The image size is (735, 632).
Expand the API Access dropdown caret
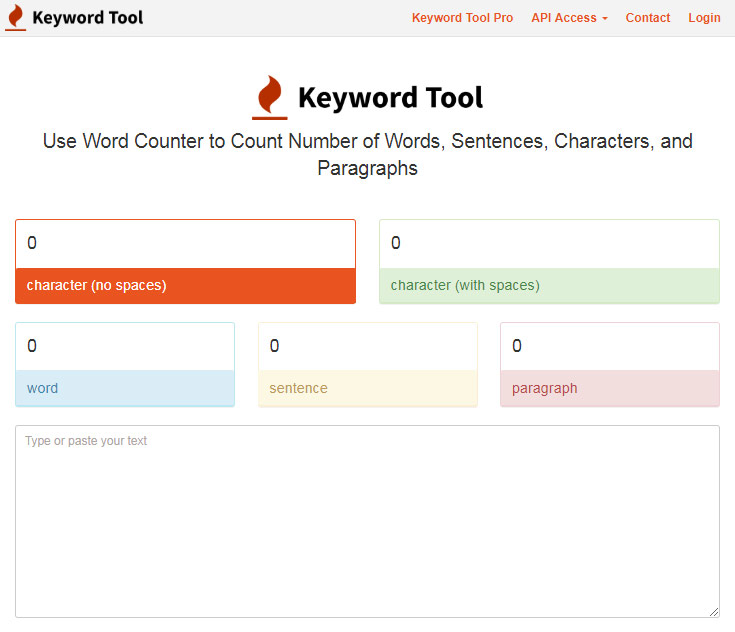(604, 19)
